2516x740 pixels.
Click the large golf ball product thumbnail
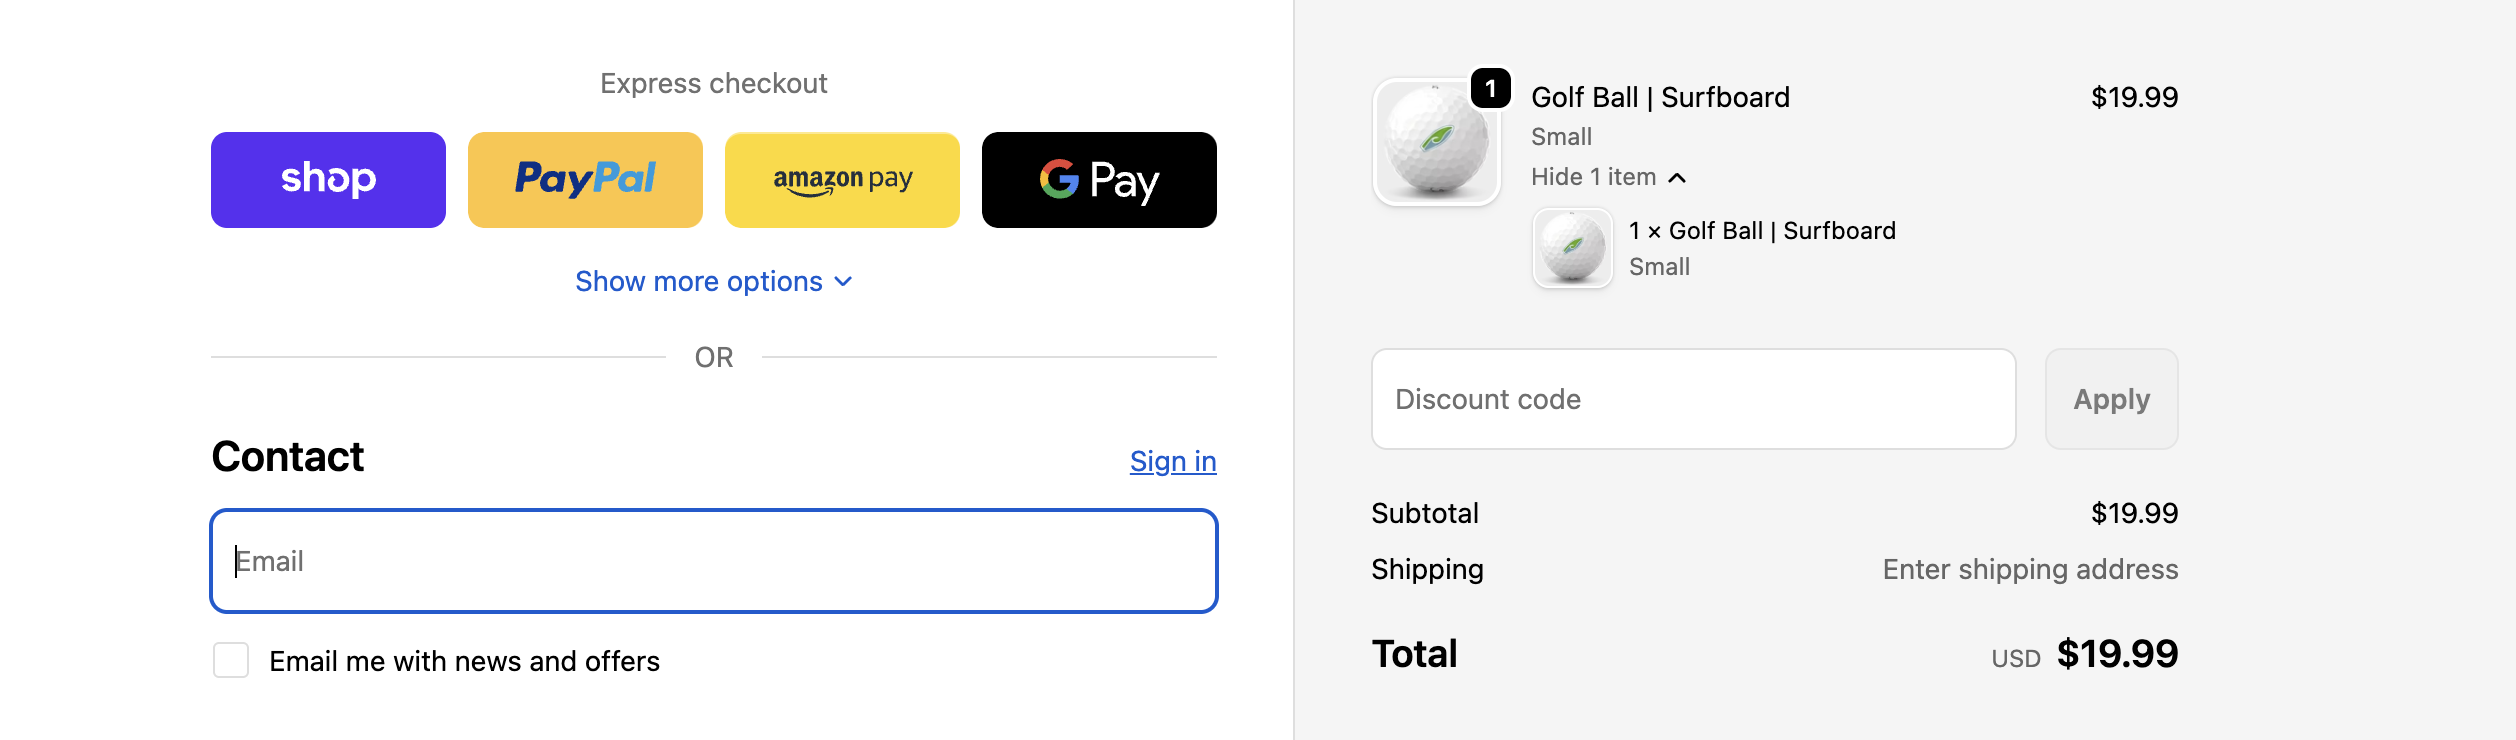(x=1436, y=142)
